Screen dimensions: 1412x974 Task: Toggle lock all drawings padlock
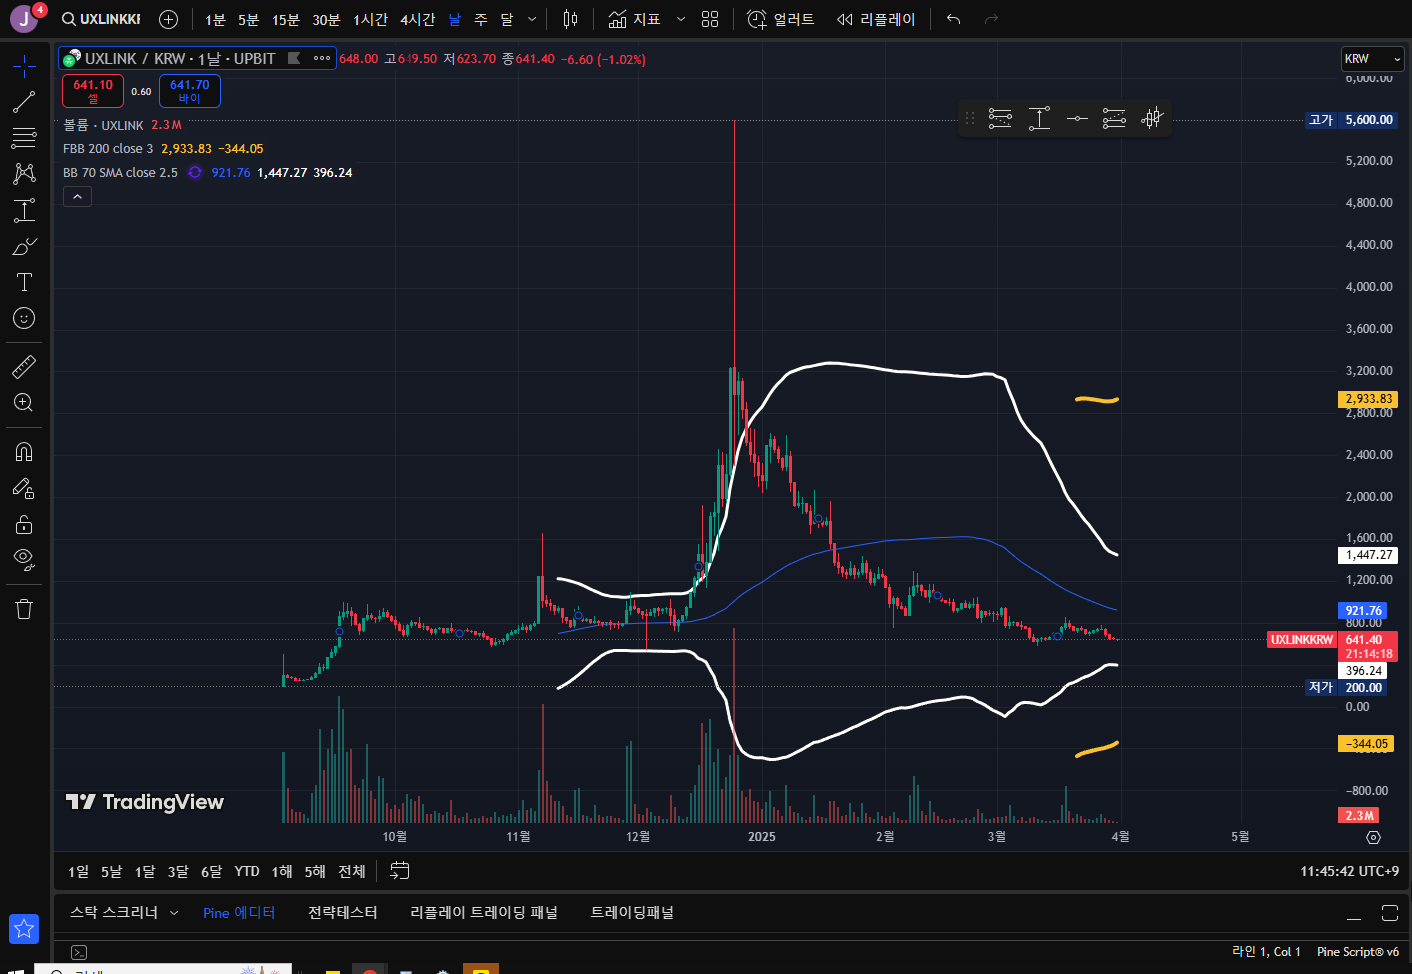tap(24, 524)
